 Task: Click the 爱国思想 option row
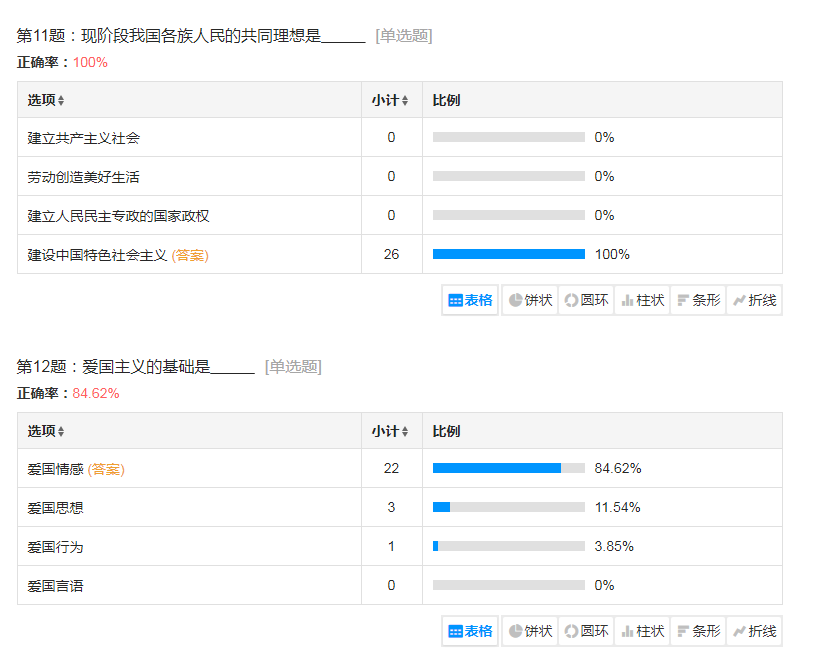point(56,508)
